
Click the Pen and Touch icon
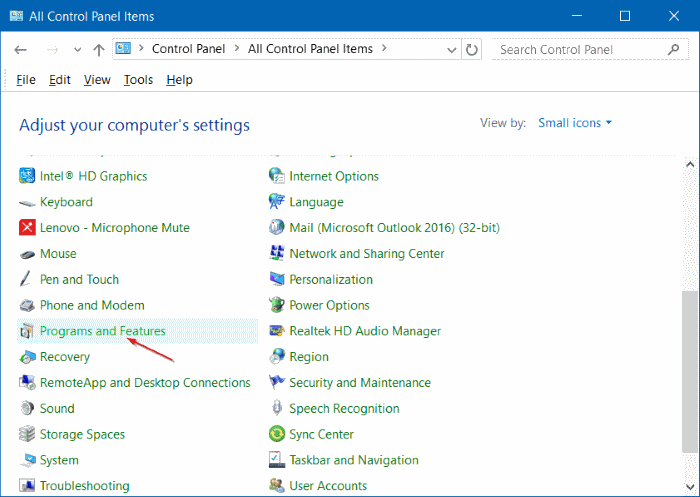[25, 279]
